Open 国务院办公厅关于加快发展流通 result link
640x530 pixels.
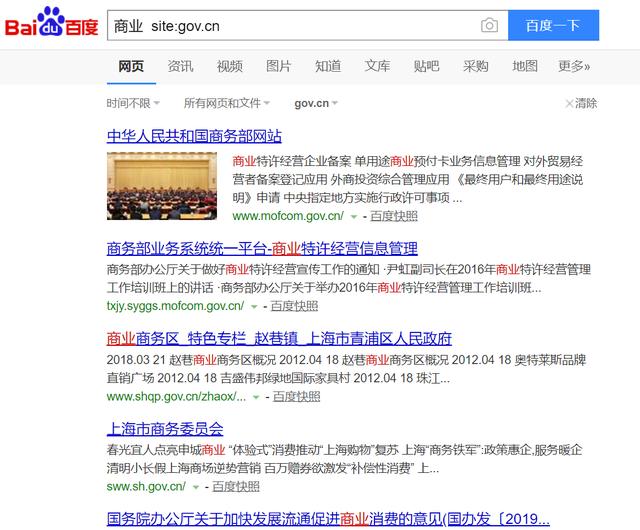[328, 519]
